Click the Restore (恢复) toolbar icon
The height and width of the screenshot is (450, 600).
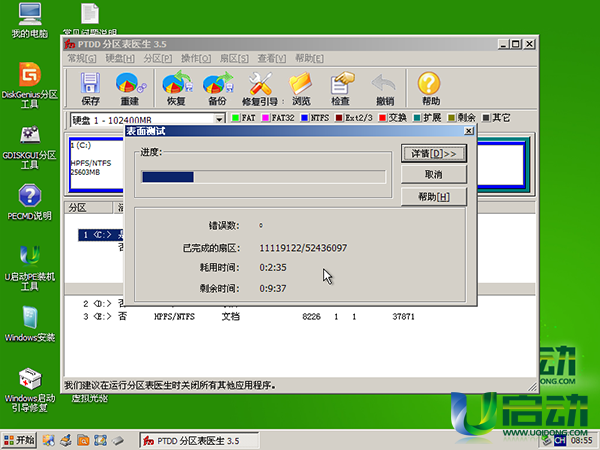tap(177, 88)
